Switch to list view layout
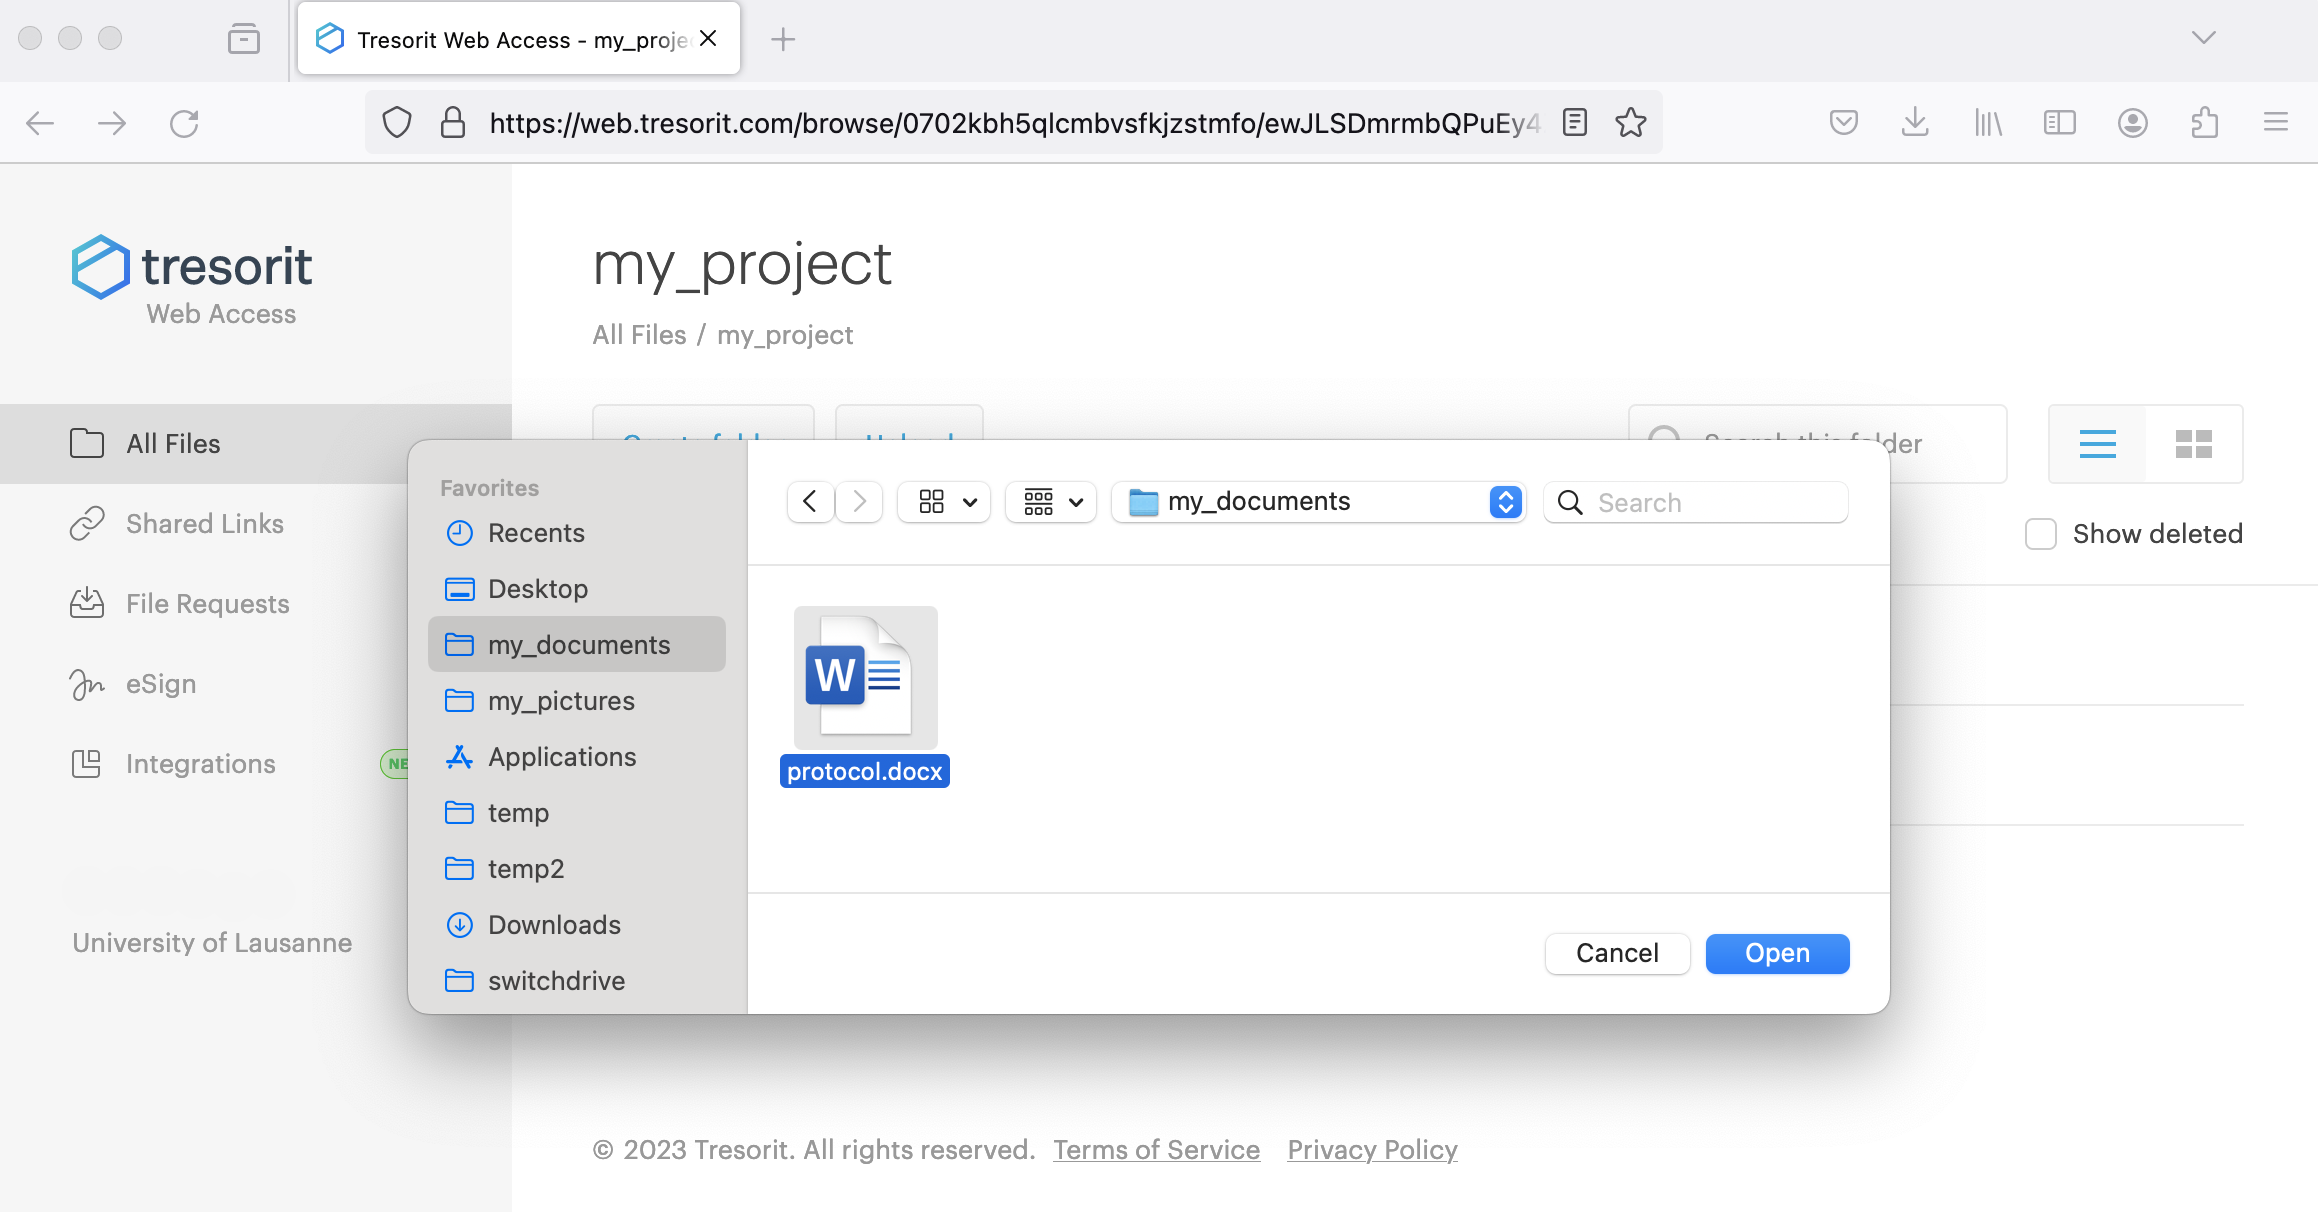The height and width of the screenshot is (1212, 2318). 2097,444
